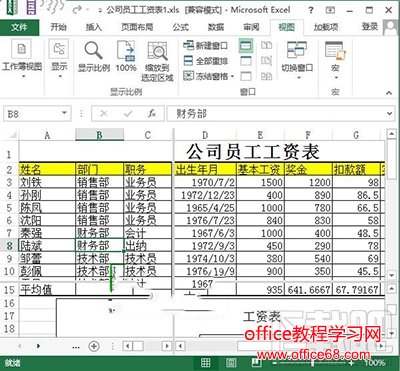Click the formula bar cancel X icon

point(104,114)
